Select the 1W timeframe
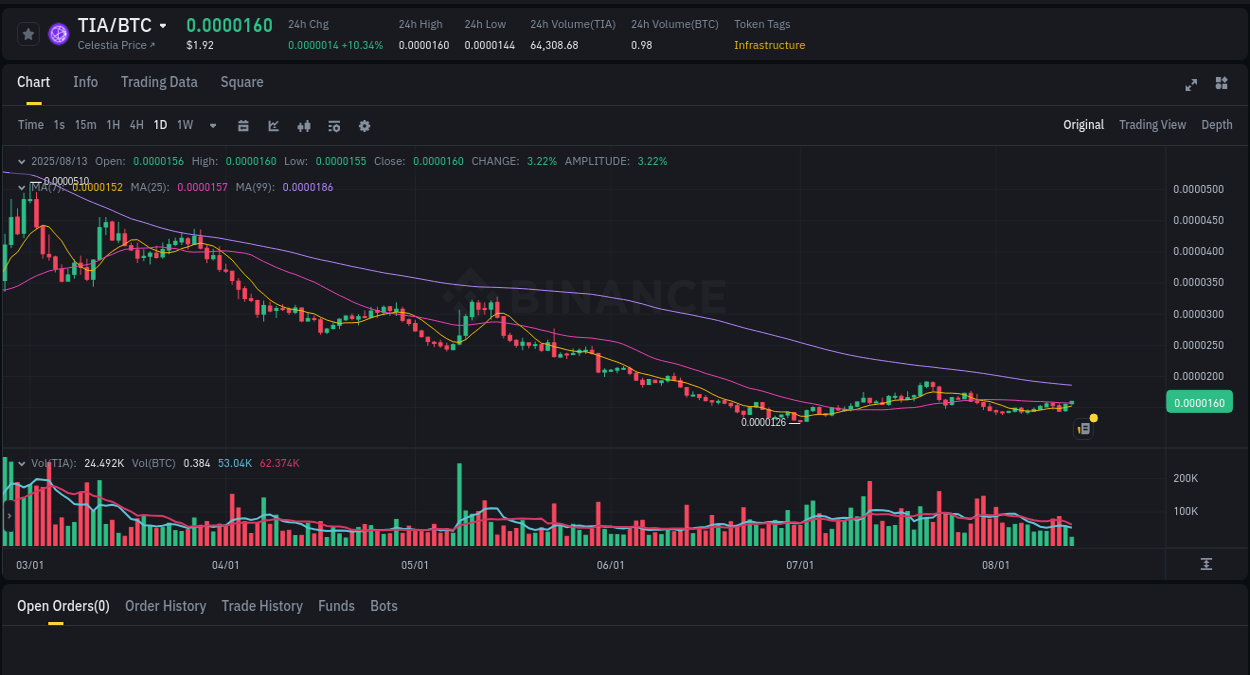Image resolution: width=1250 pixels, height=675 pixels. pyautogui.click(x=184, y=125)
